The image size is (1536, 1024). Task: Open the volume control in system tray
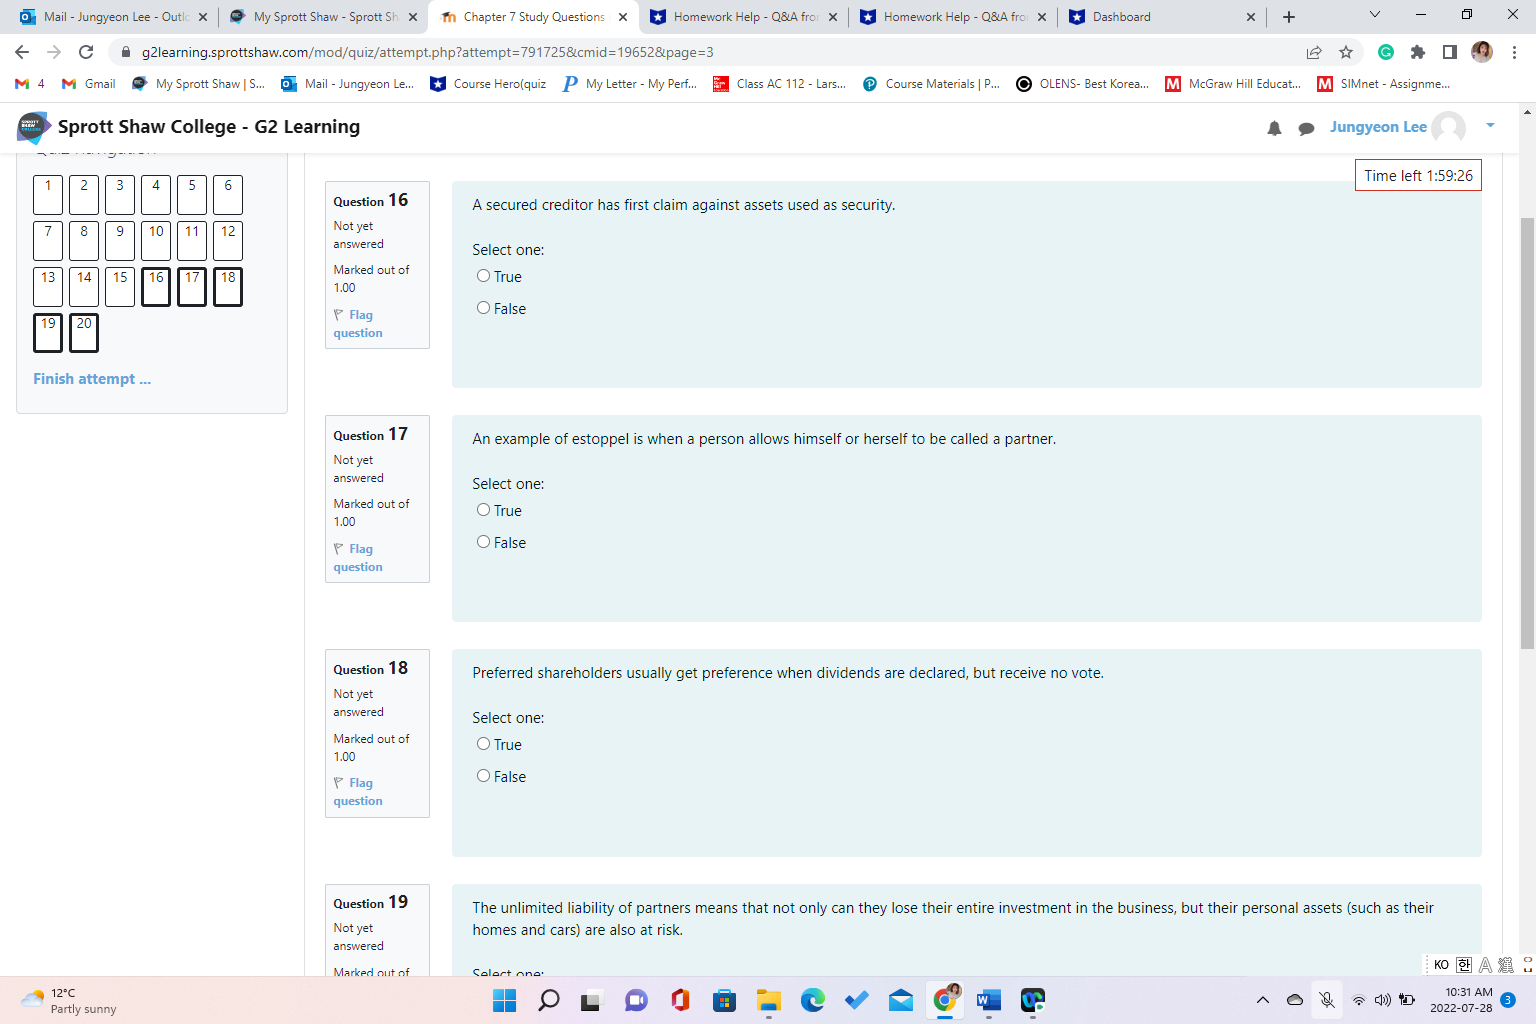[1383, 1000]
